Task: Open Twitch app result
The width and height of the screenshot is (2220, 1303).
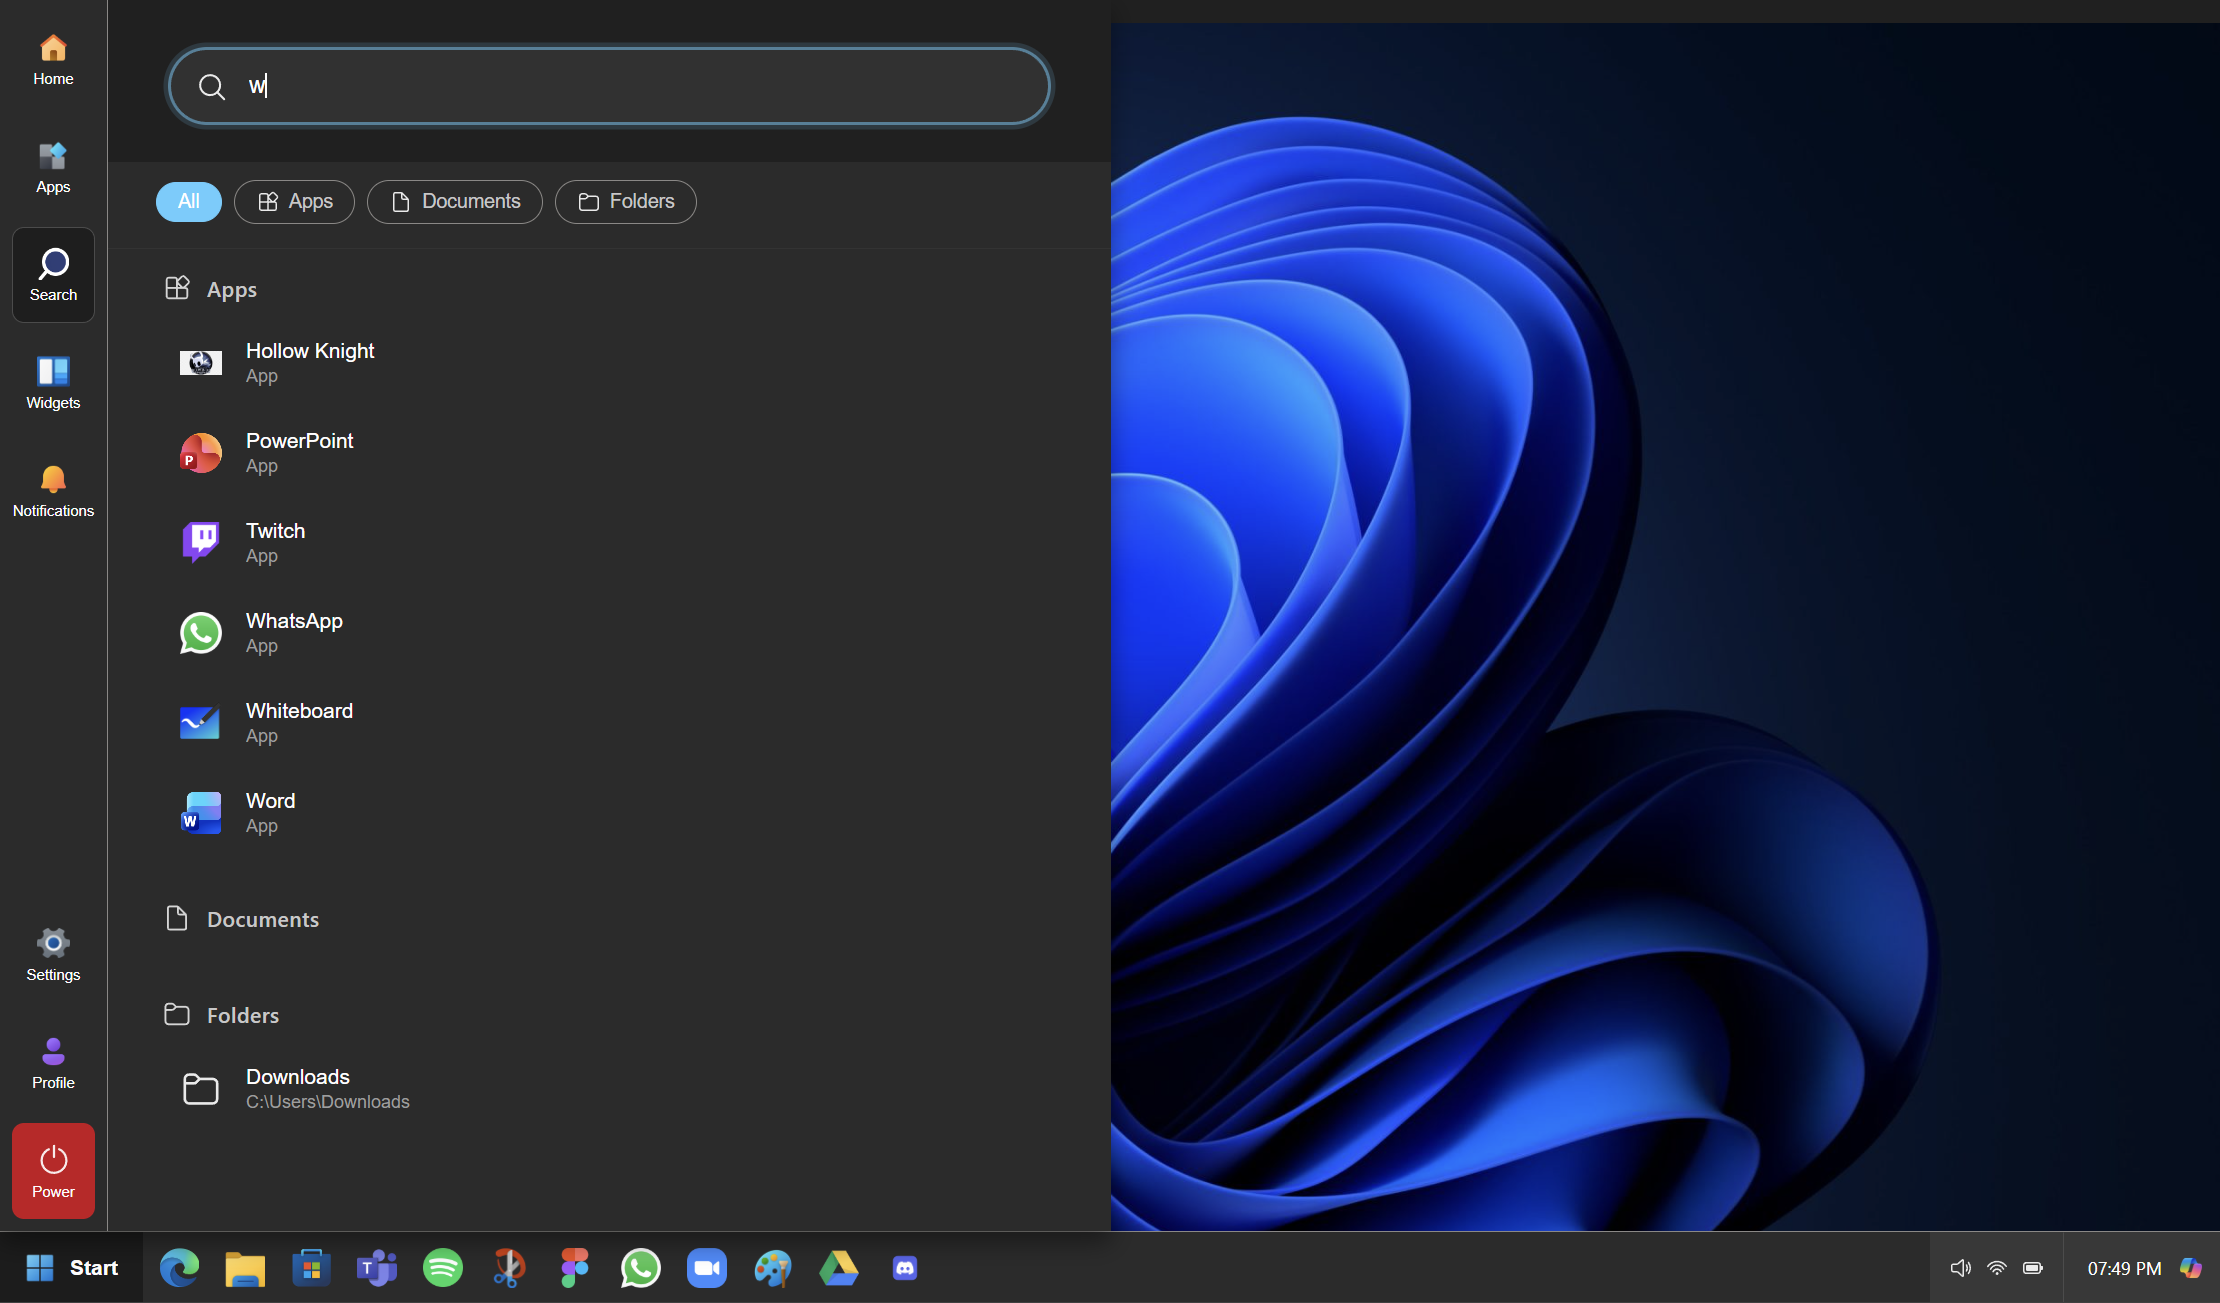Action: (275, 542)
